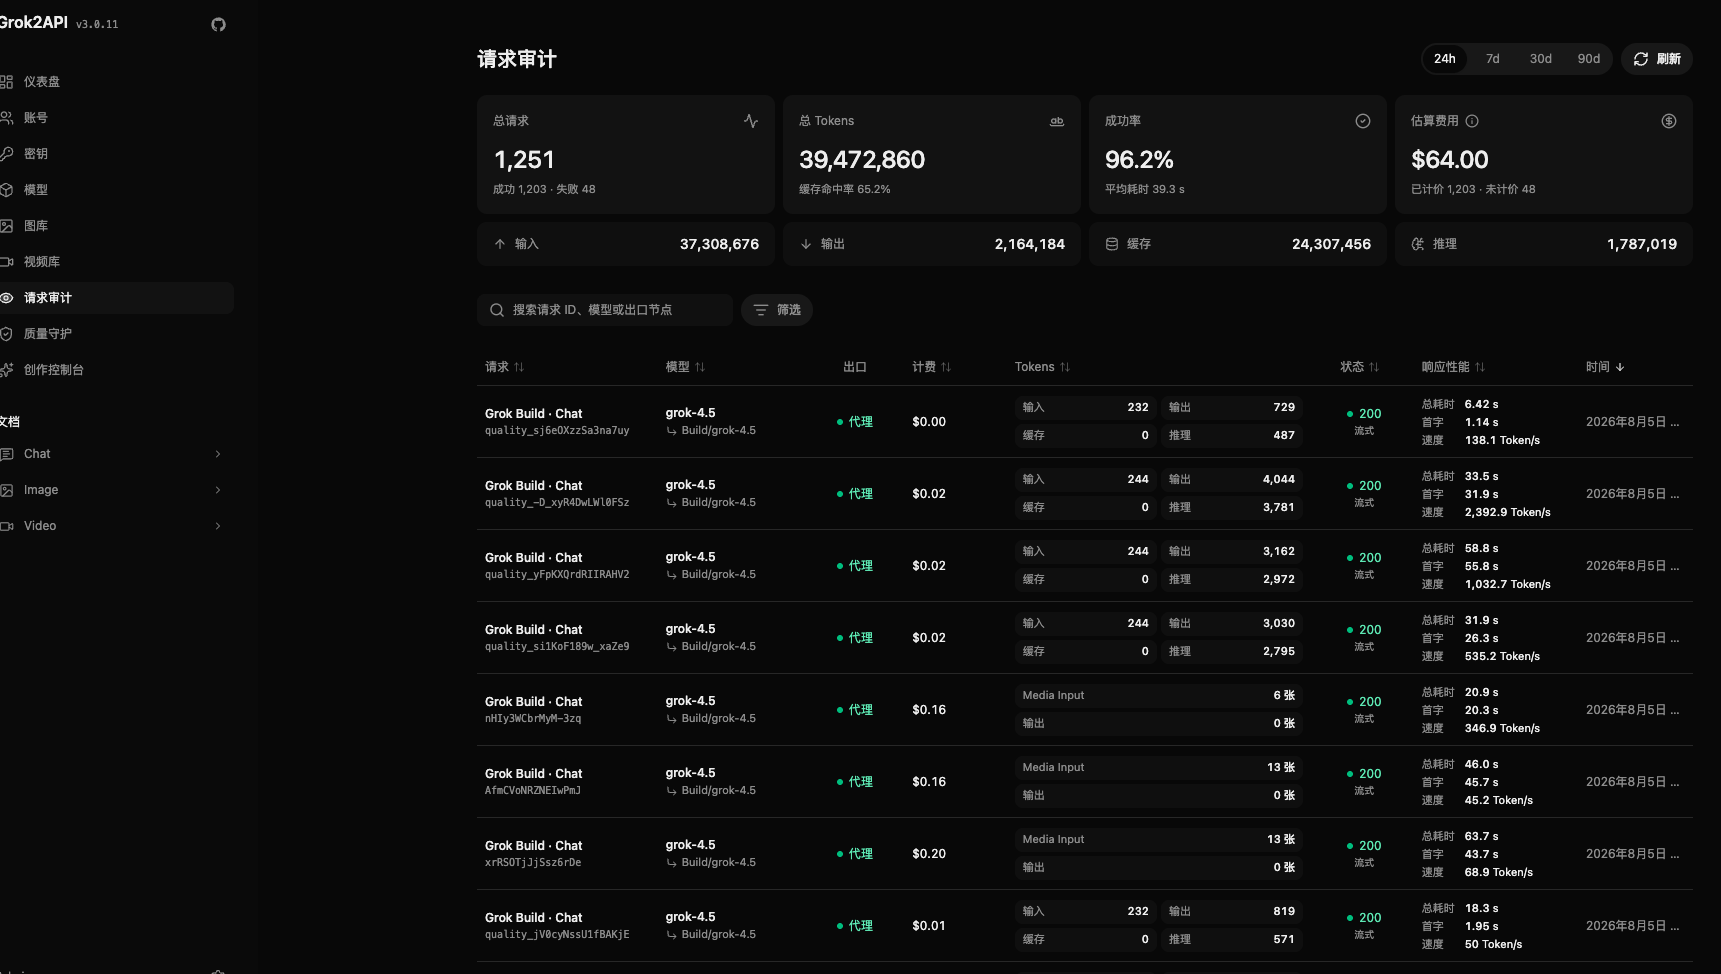
Task: Open request quality_yFpKXQrdRIIRAHV2 row
Action: [x=1085, y=566]
